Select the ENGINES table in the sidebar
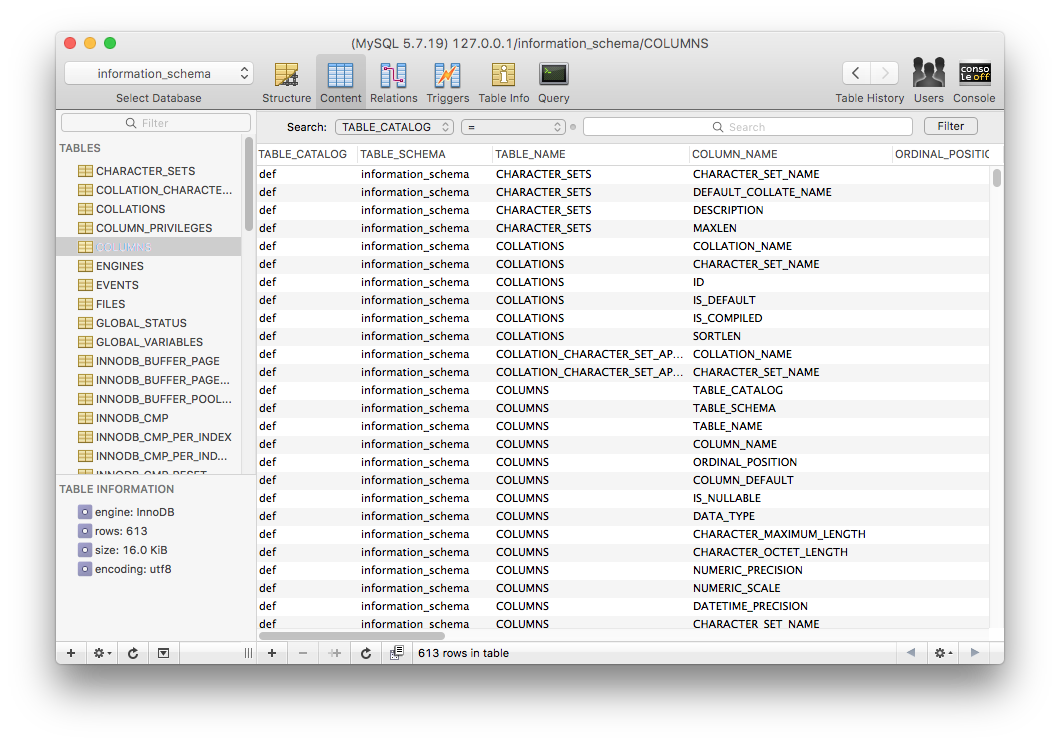 (x=120, y=266)
